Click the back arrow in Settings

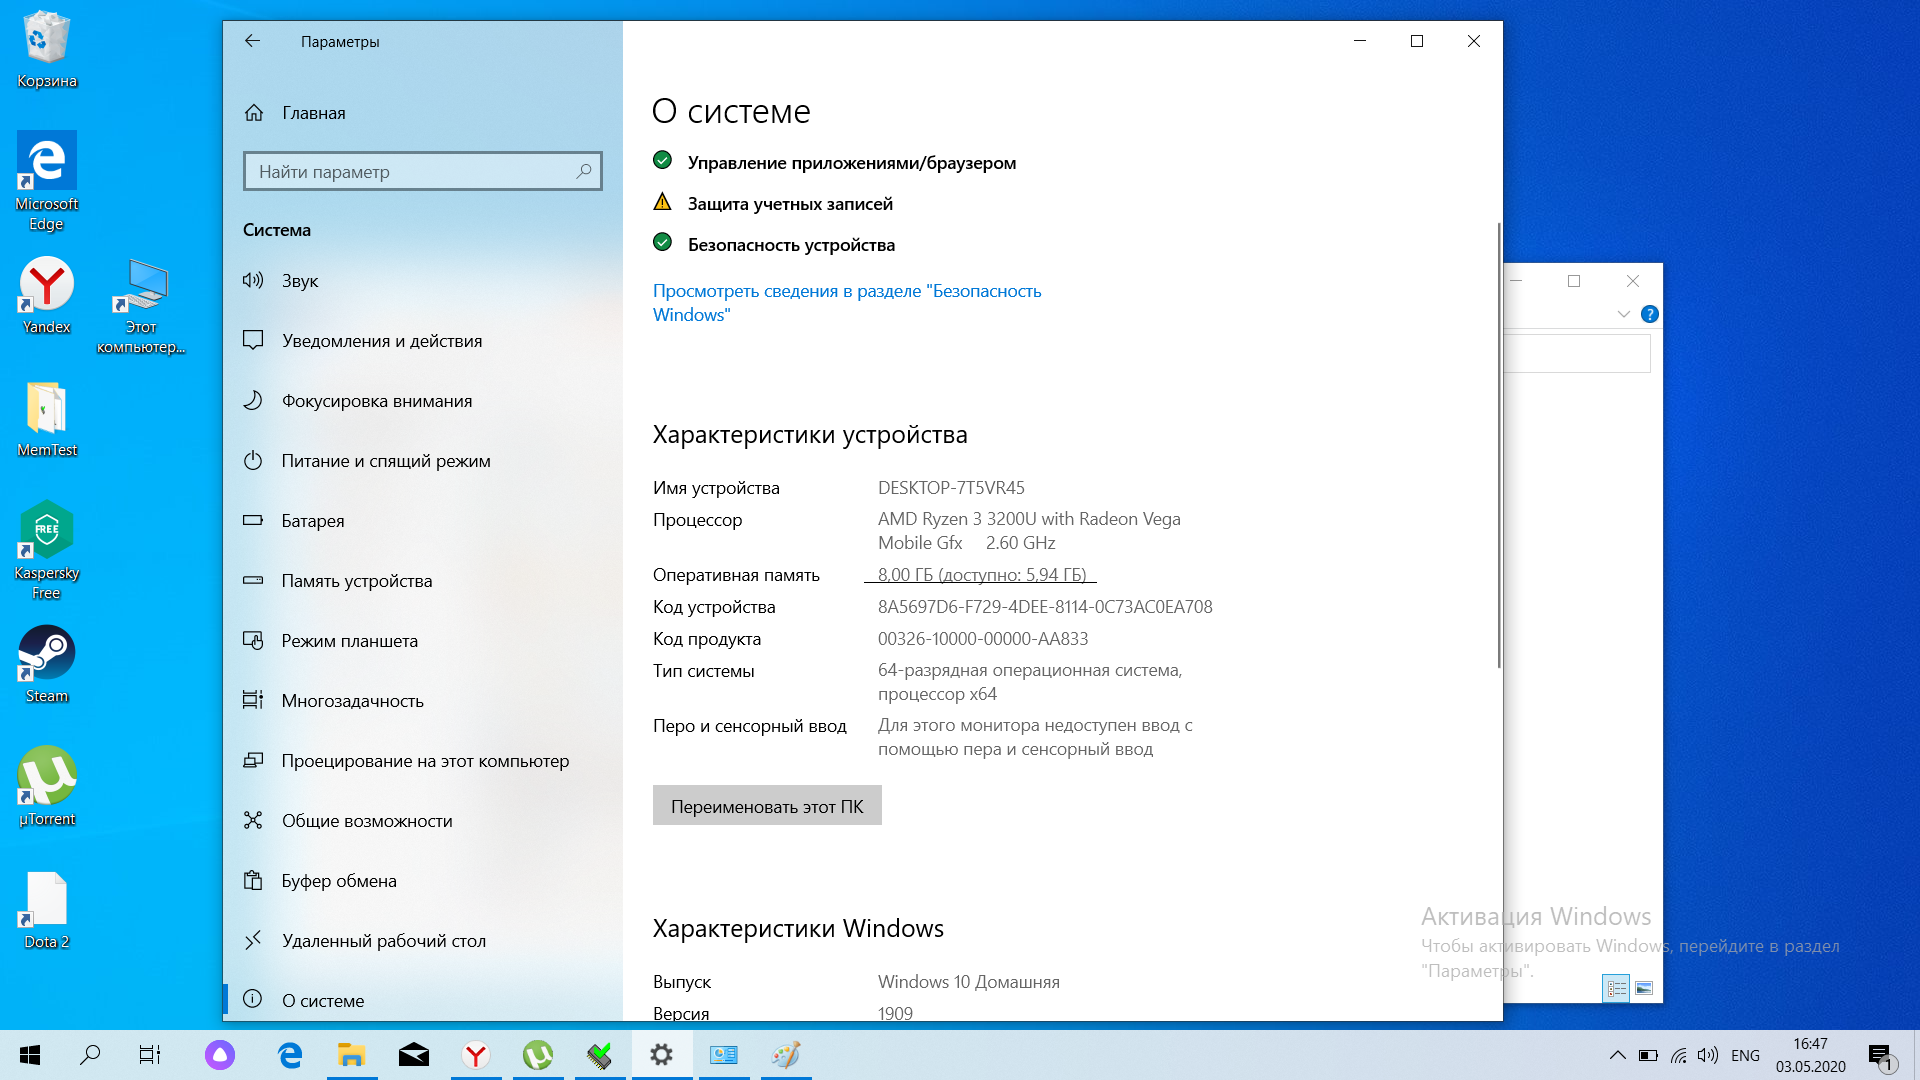click(252, 41)
